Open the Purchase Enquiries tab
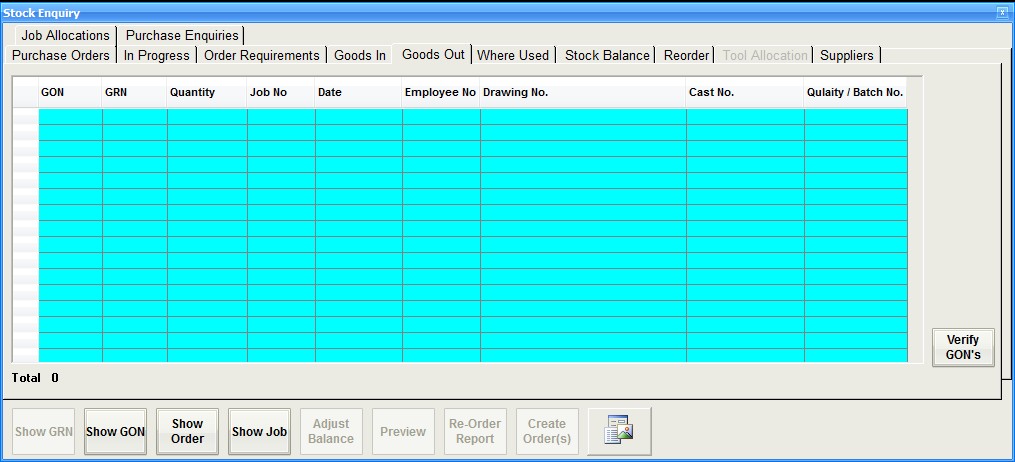 tap(182, 35)
